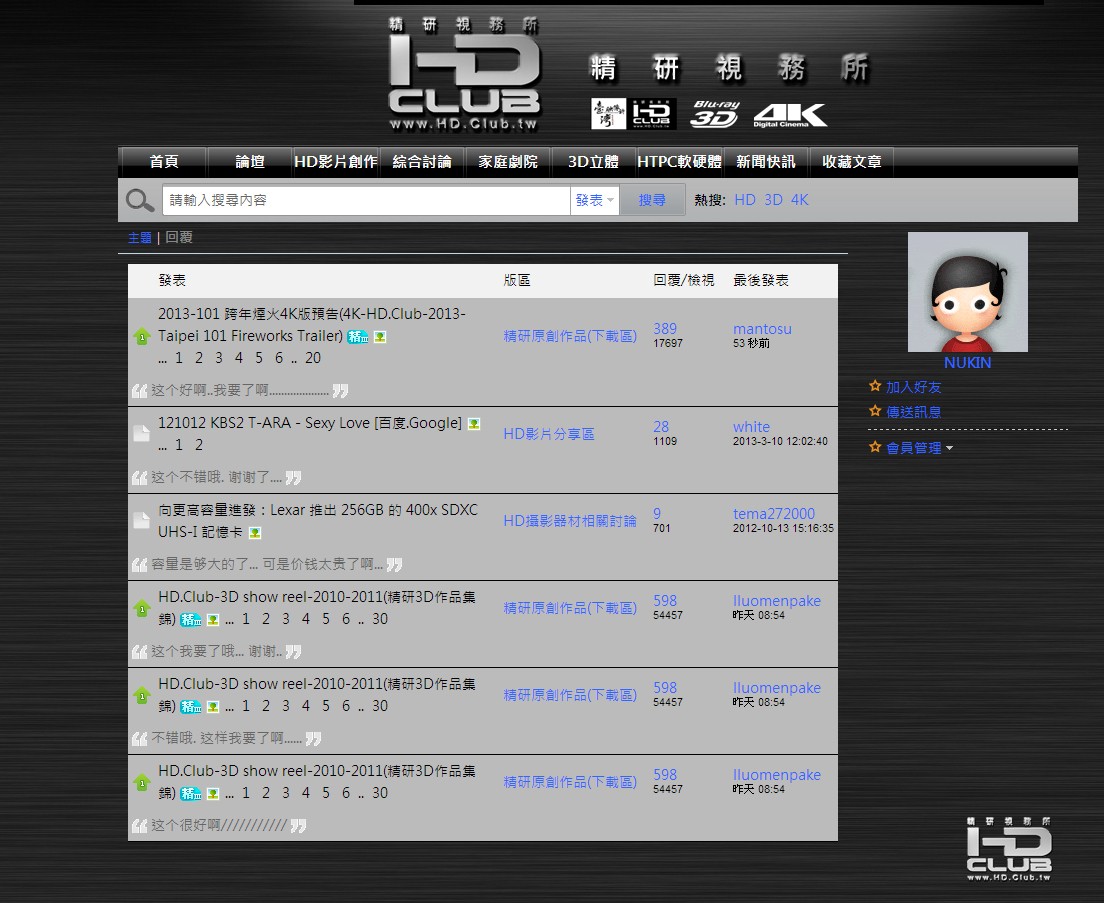Click image icon after Lexar UHS-I title

[x=255, y=533]
